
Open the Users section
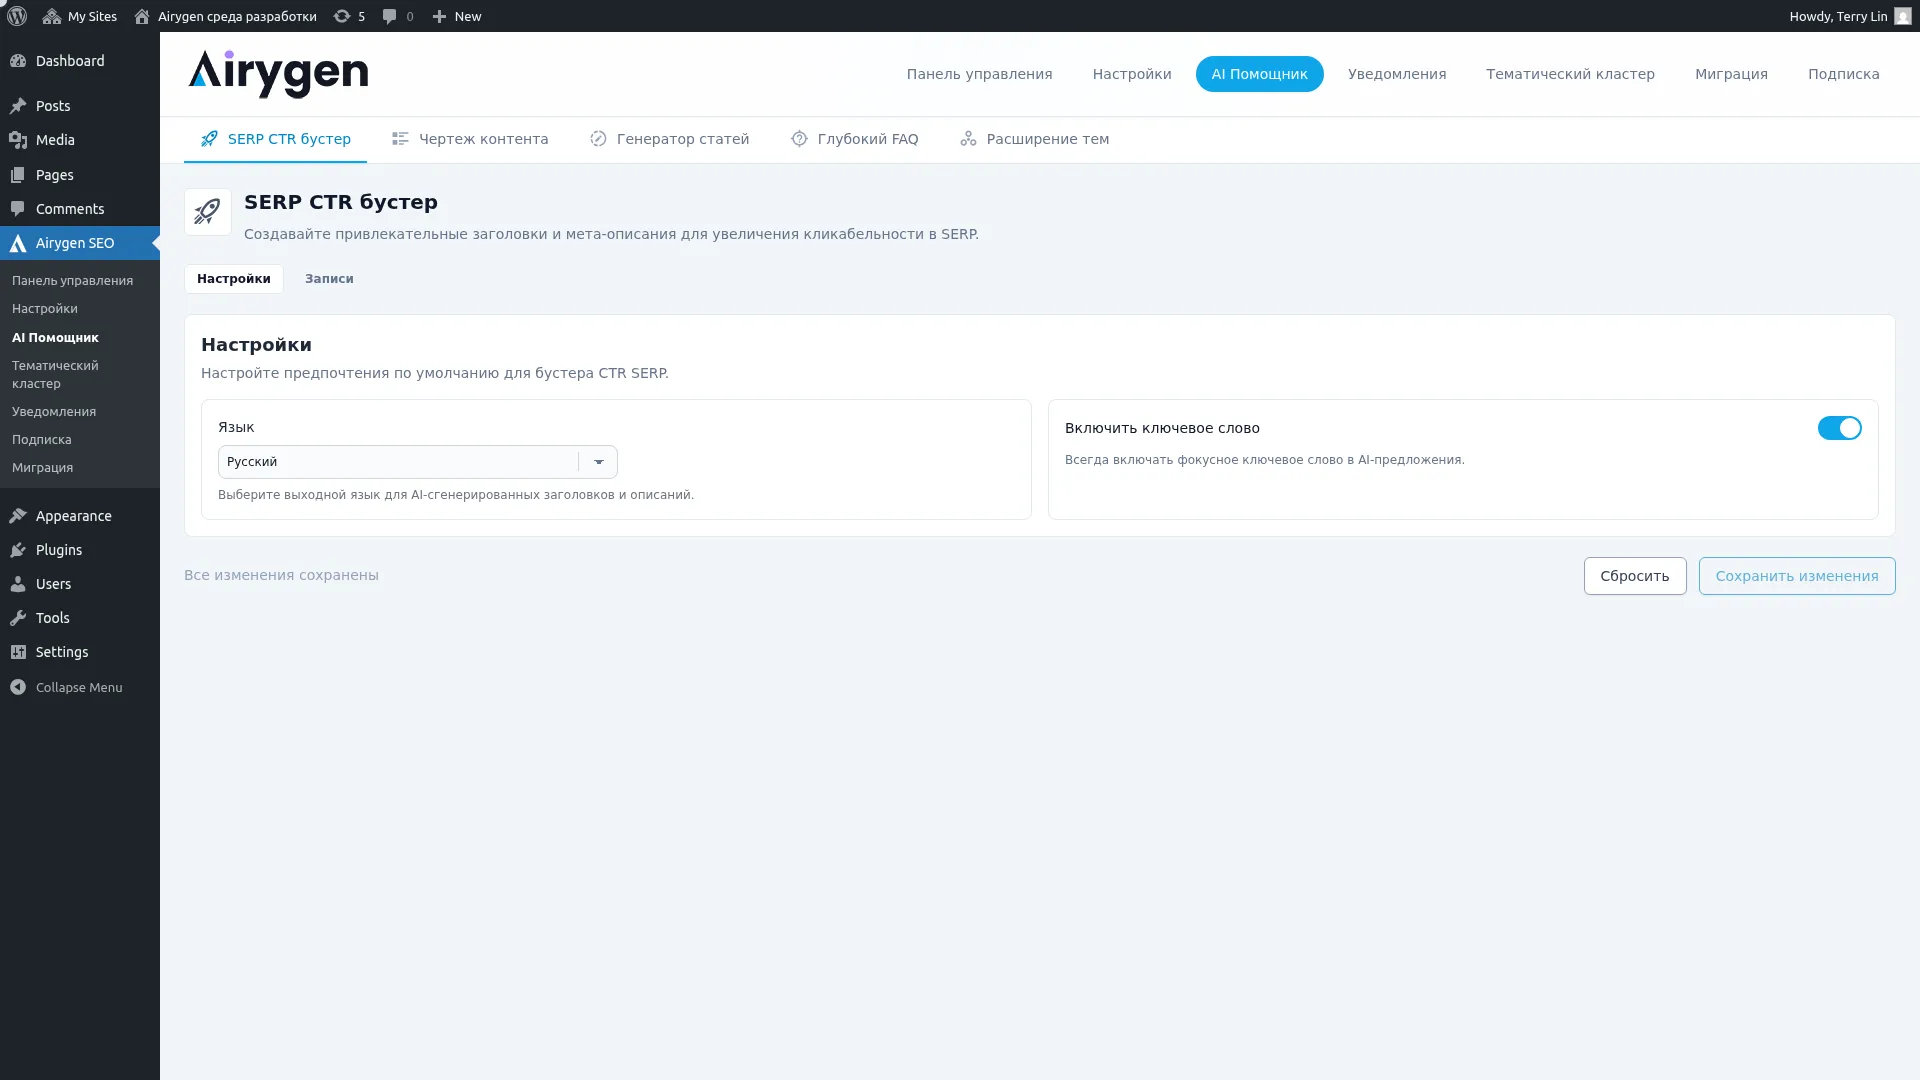pos(80,584)
